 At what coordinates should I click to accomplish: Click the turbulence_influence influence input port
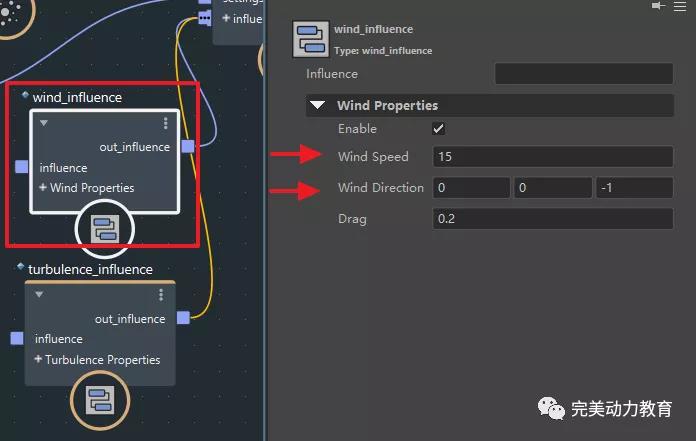pos(17,339)
